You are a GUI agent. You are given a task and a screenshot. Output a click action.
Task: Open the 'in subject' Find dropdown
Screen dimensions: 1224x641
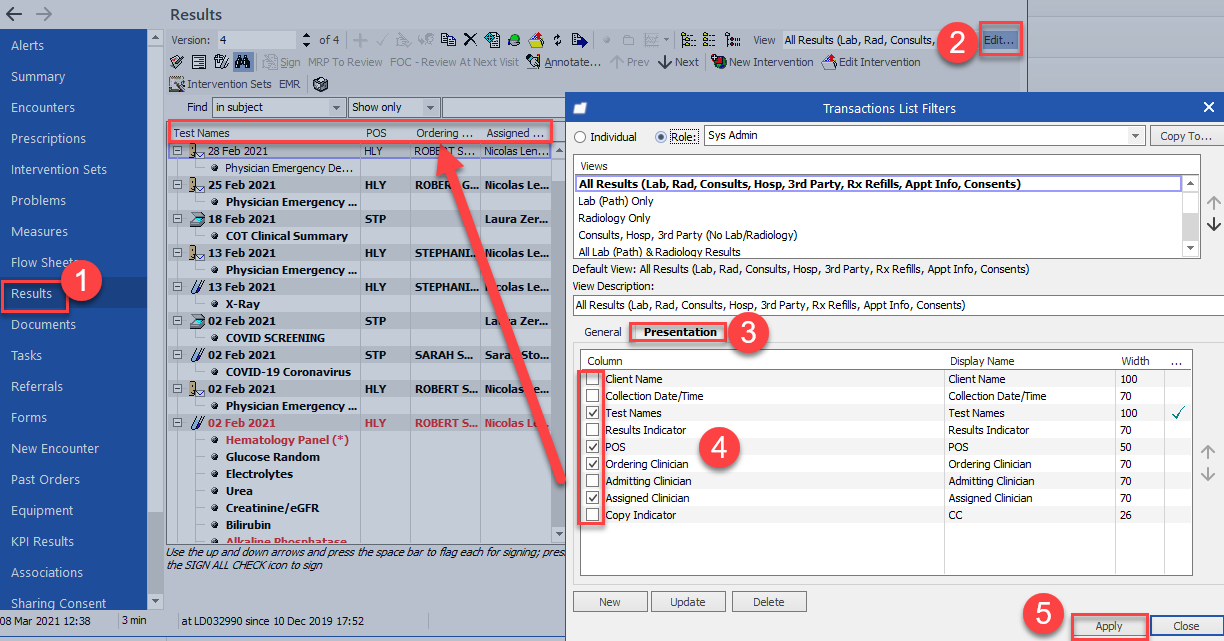click(x=337, y=107)
